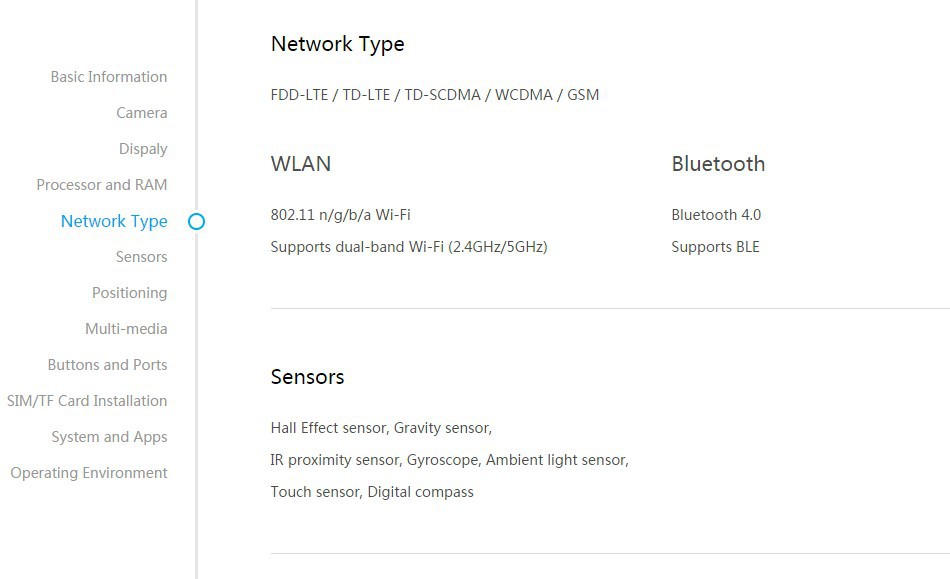Open the Positioning section
Image resolution: width=950 pixels, height=579 pixels.
(129, 293)
